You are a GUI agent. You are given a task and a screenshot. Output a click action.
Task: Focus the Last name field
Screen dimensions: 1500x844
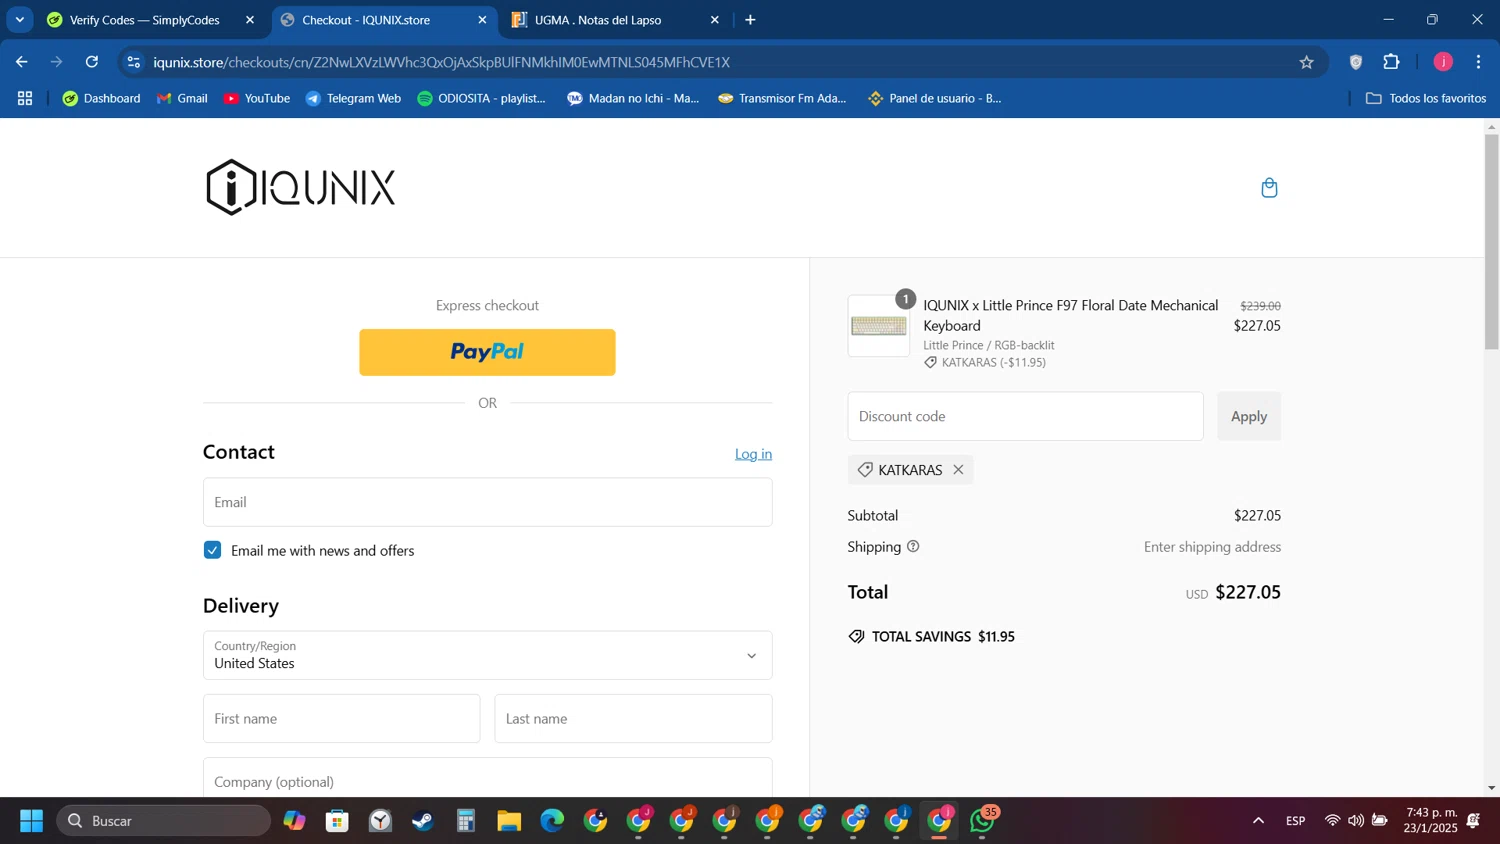point(633,719)
